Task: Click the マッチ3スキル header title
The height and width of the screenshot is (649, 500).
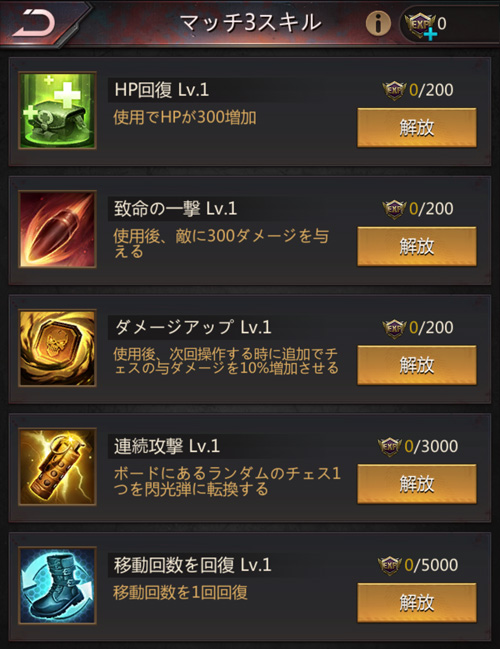Action: click(x=251, y=23)
